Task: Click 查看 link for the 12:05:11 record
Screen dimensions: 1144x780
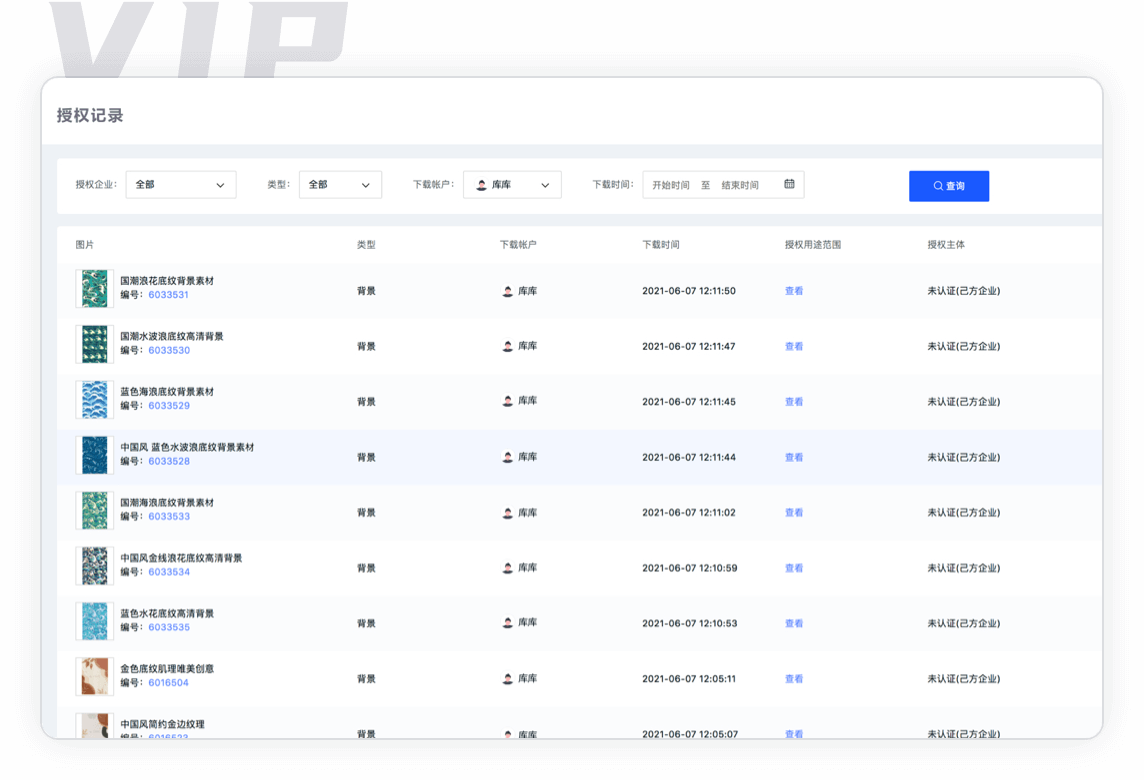Action: click(794, 679)
